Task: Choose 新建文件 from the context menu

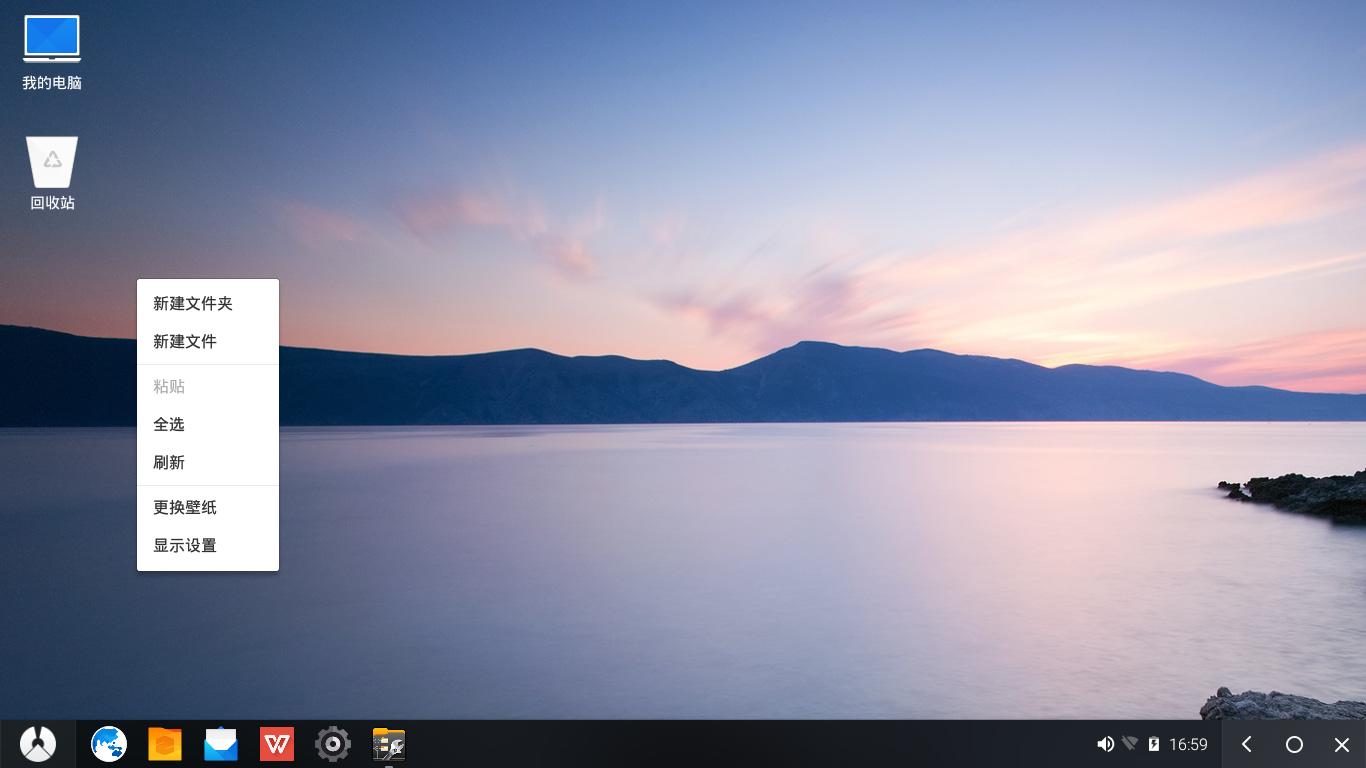Action: pyautogui.click(x=208, y=341)
